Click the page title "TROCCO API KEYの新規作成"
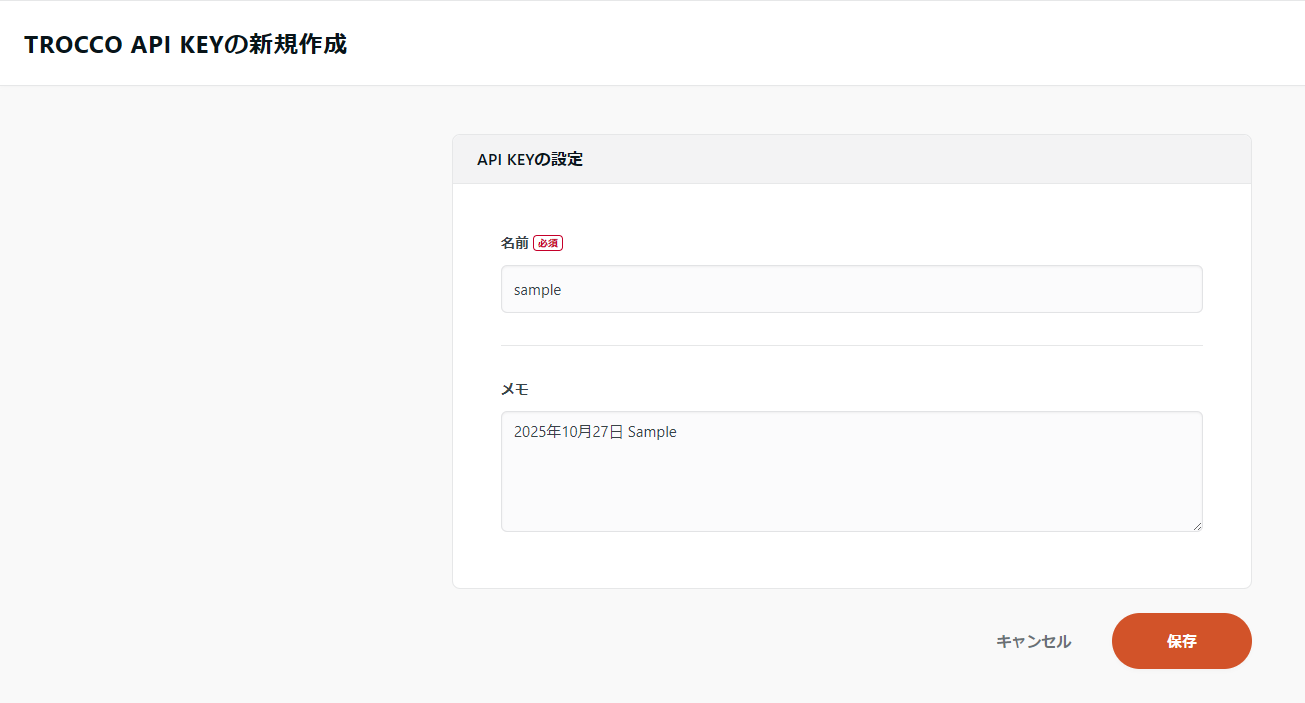Screen dimensions: 1305x703 tap(186, 44)
